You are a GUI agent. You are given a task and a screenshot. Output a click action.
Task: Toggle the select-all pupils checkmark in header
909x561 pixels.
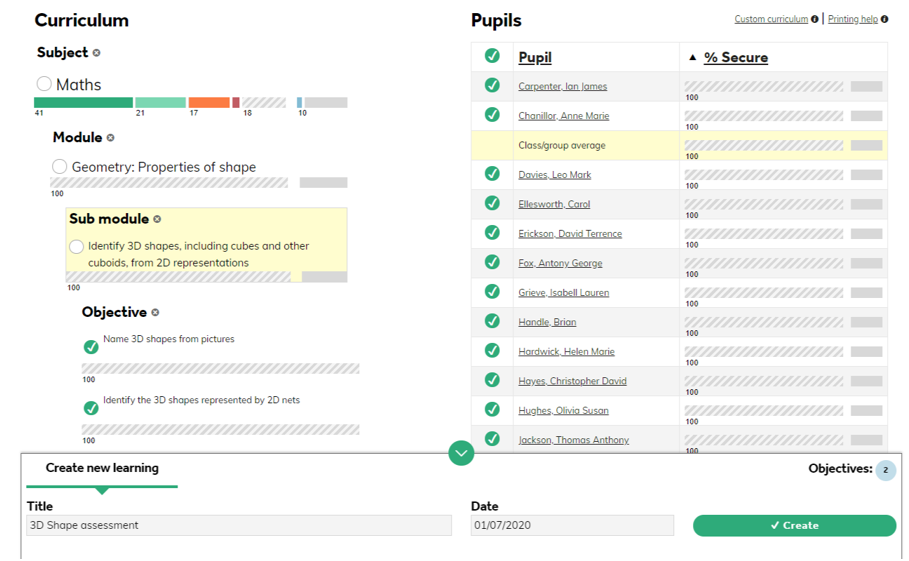point(492,56)
